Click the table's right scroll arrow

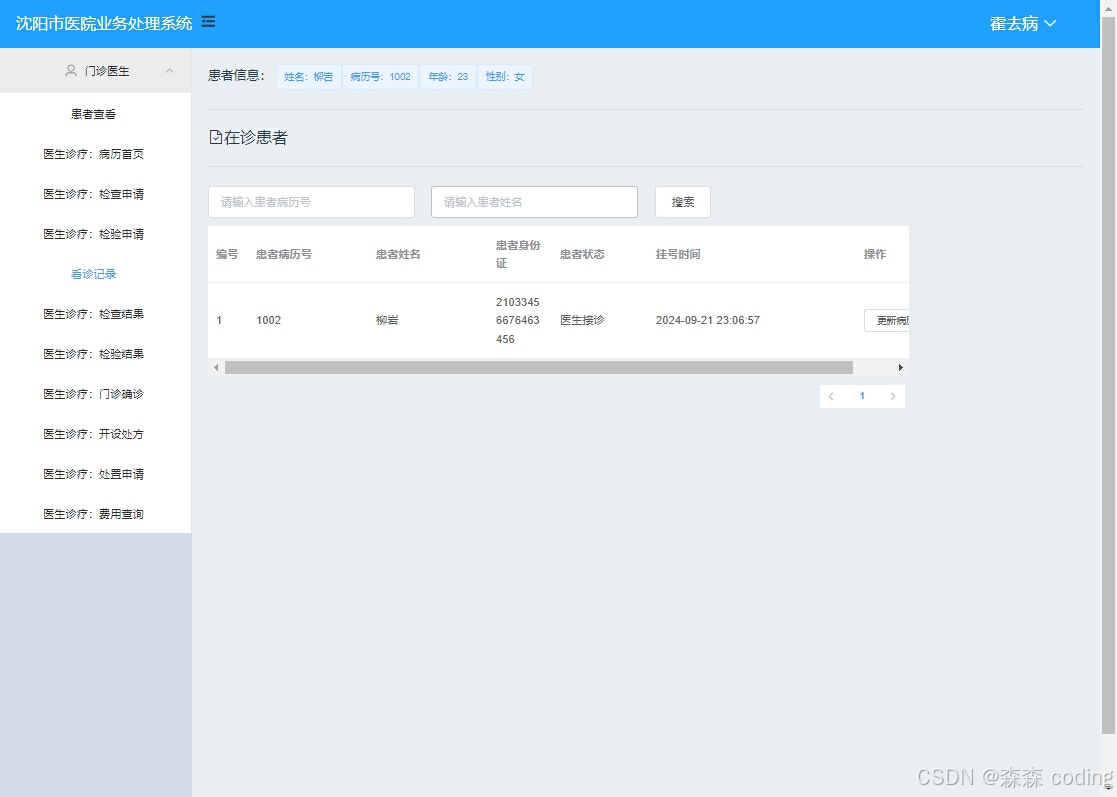[900, 368]
